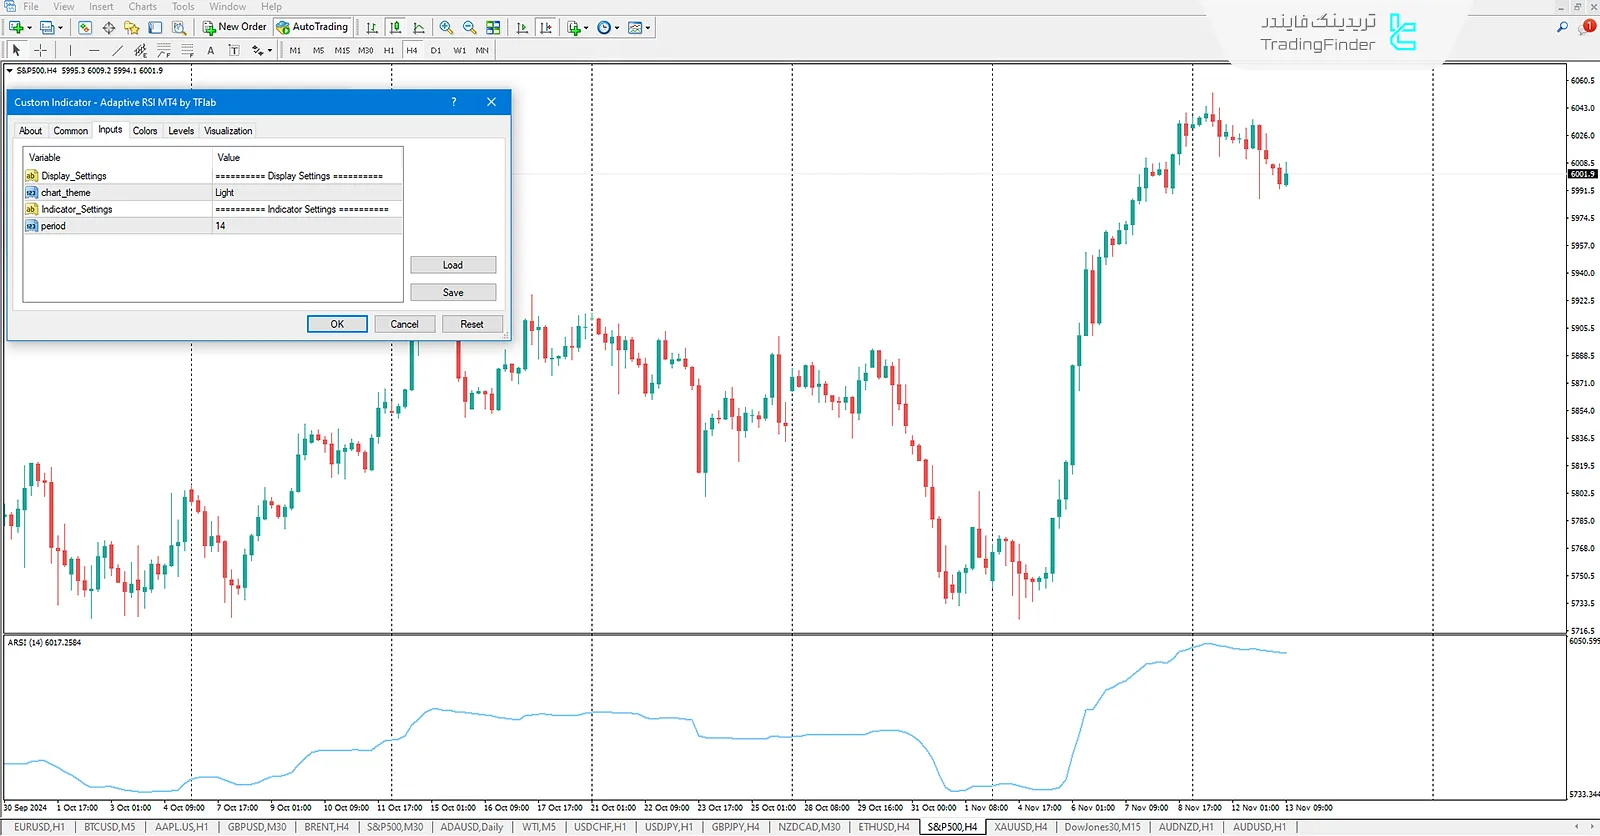This screenshot has width=1600, height=836.
Task: Switch to the Colors tab
Action: [145, 131]
